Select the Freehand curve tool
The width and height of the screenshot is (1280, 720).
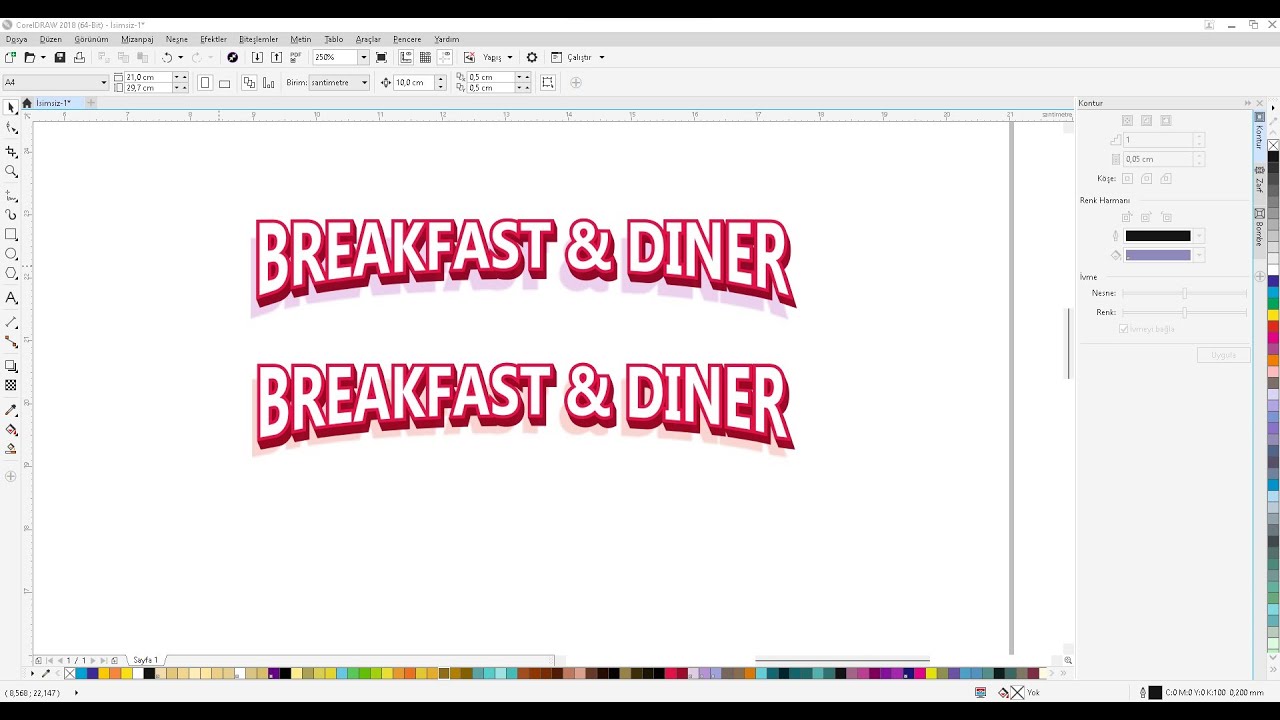11,195
